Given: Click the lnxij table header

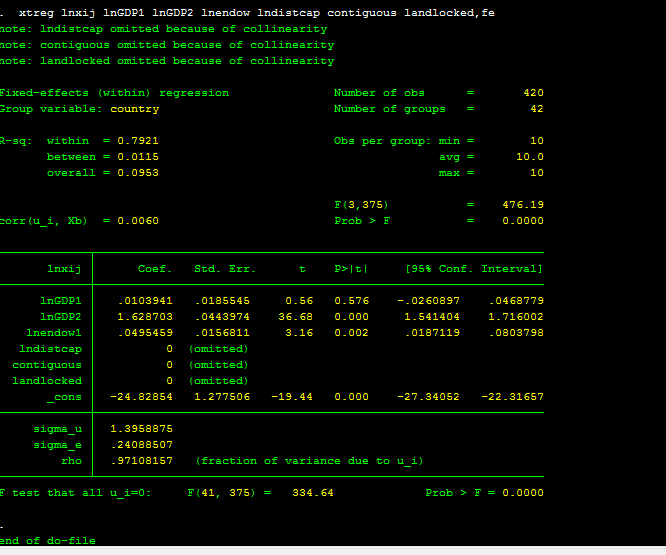Looking at the screenshot, I should click(64, 269).
